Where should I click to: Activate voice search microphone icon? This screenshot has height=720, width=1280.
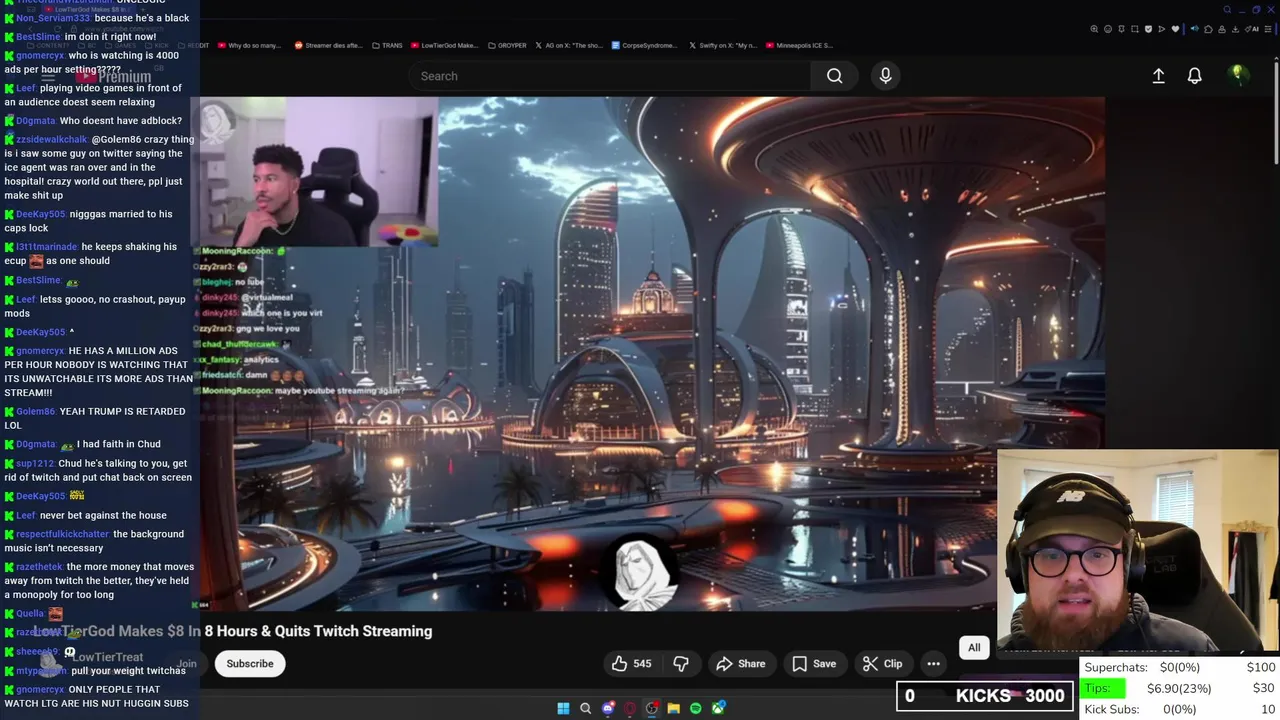(x=885, y=76)
